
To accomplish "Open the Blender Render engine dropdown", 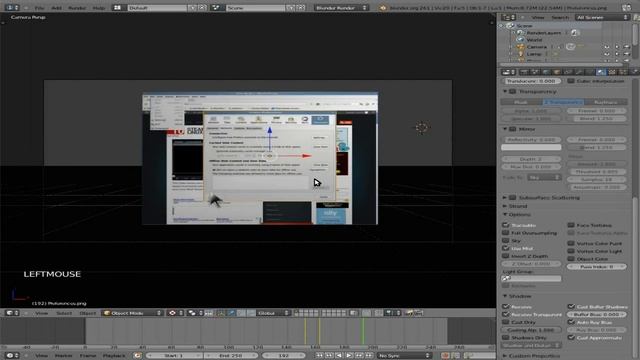I will pos(341,8).
